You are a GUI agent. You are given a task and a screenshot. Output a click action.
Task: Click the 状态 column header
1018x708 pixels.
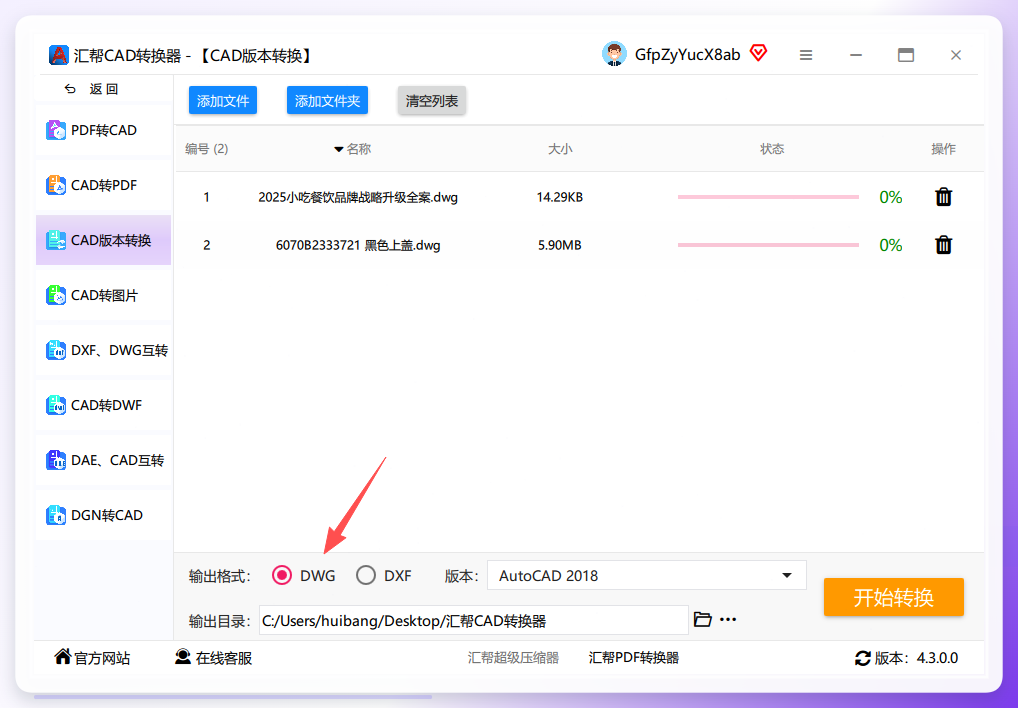tap(772, 149)
